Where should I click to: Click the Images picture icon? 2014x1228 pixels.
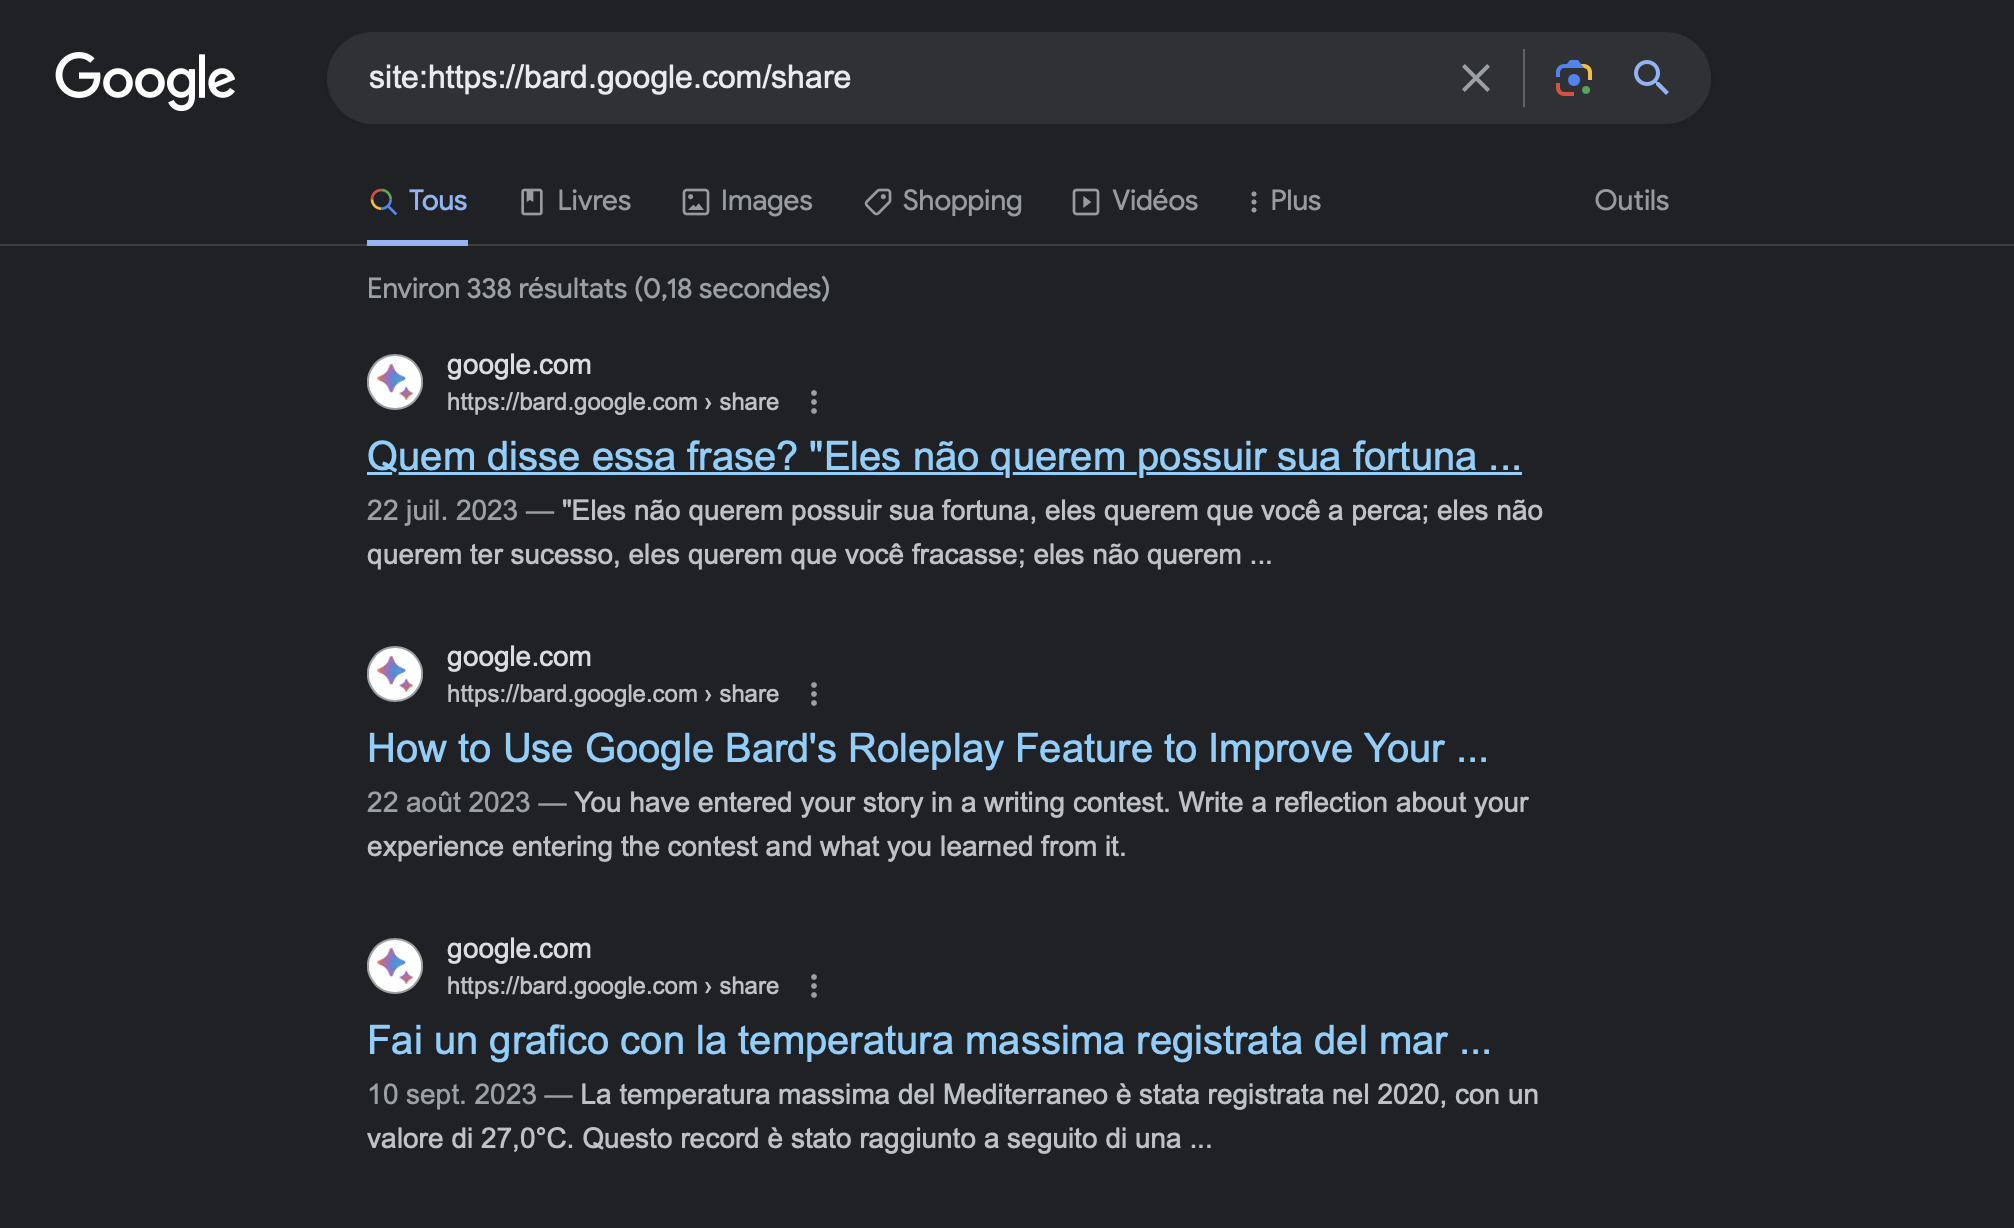point(695,202)
